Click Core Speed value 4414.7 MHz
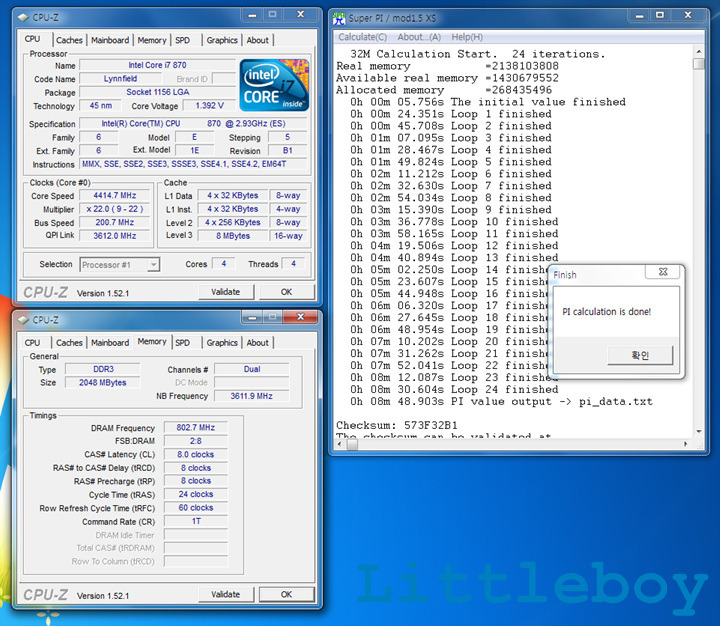Image resolution: width=720 pixels, height=626 pixels. [x=115, y=195]
